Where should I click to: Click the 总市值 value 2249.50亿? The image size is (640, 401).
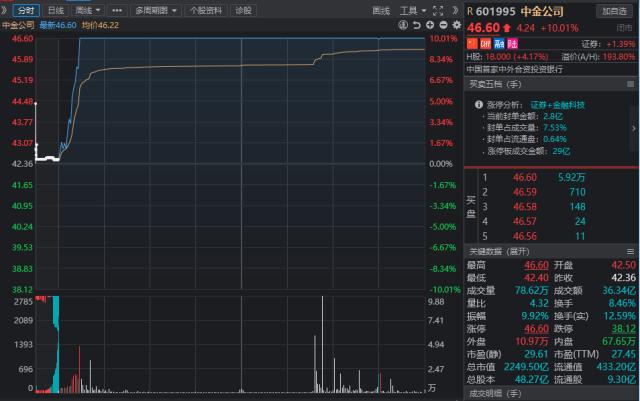527,367
